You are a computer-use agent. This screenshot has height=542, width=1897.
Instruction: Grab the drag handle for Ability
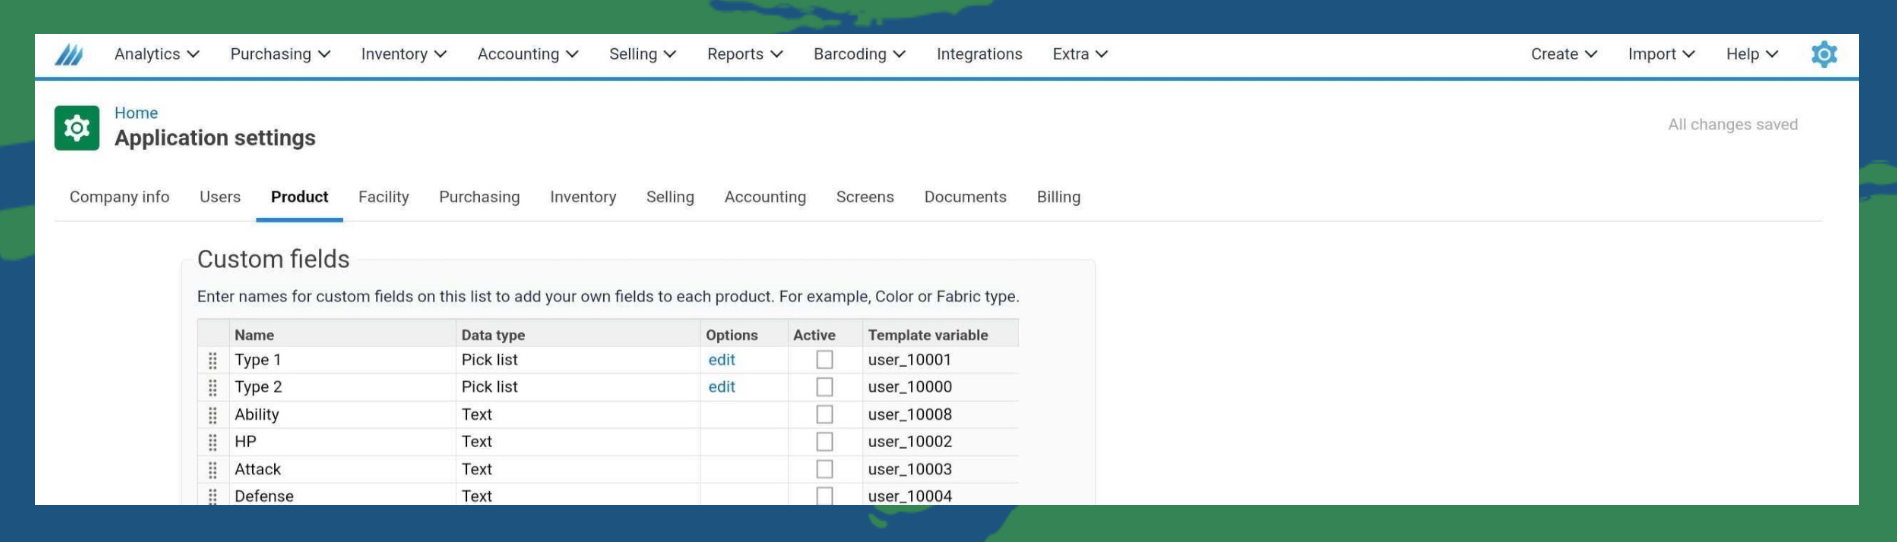click(x=213, y=415)
